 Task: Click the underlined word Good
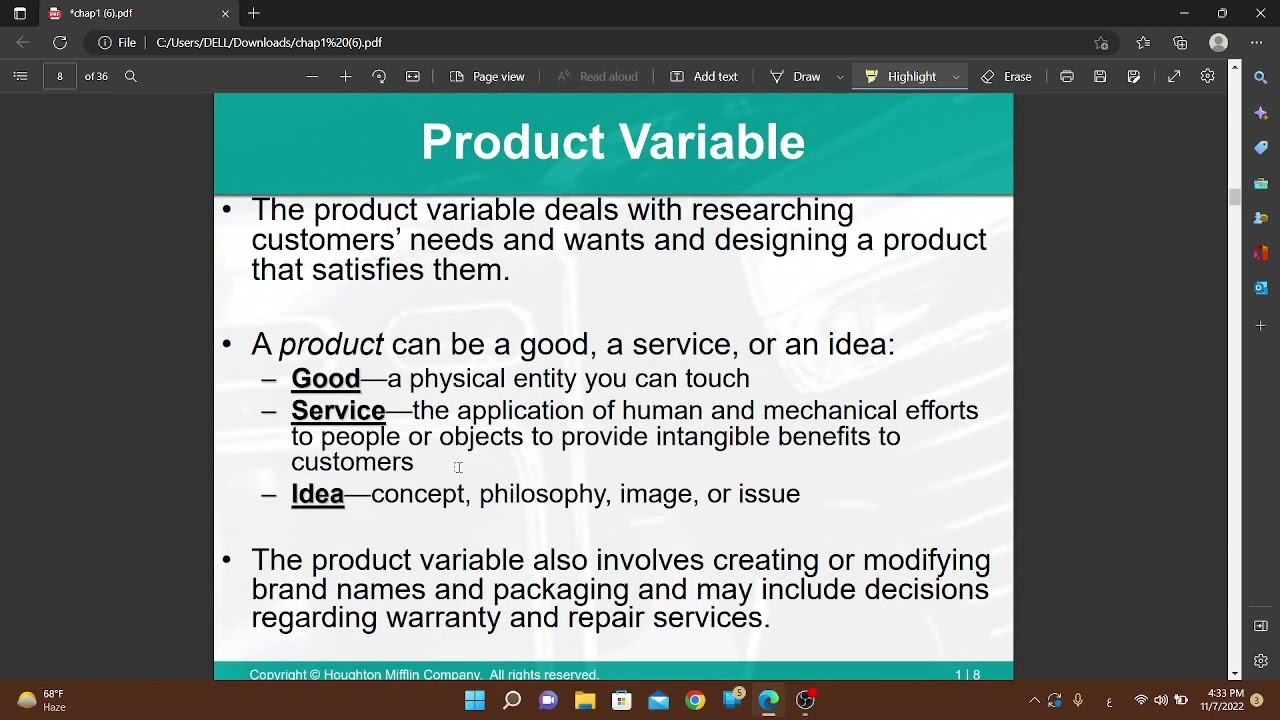(x=325, y=379)
